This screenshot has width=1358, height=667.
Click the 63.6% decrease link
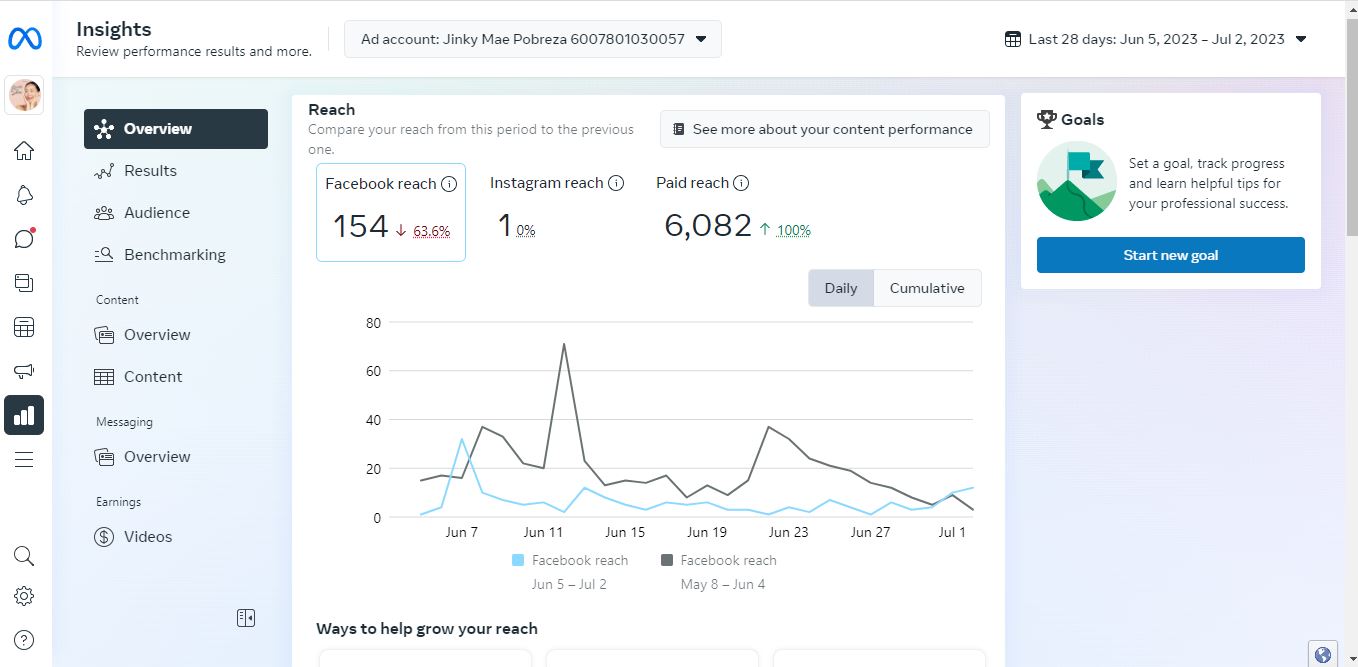point(432,231)
